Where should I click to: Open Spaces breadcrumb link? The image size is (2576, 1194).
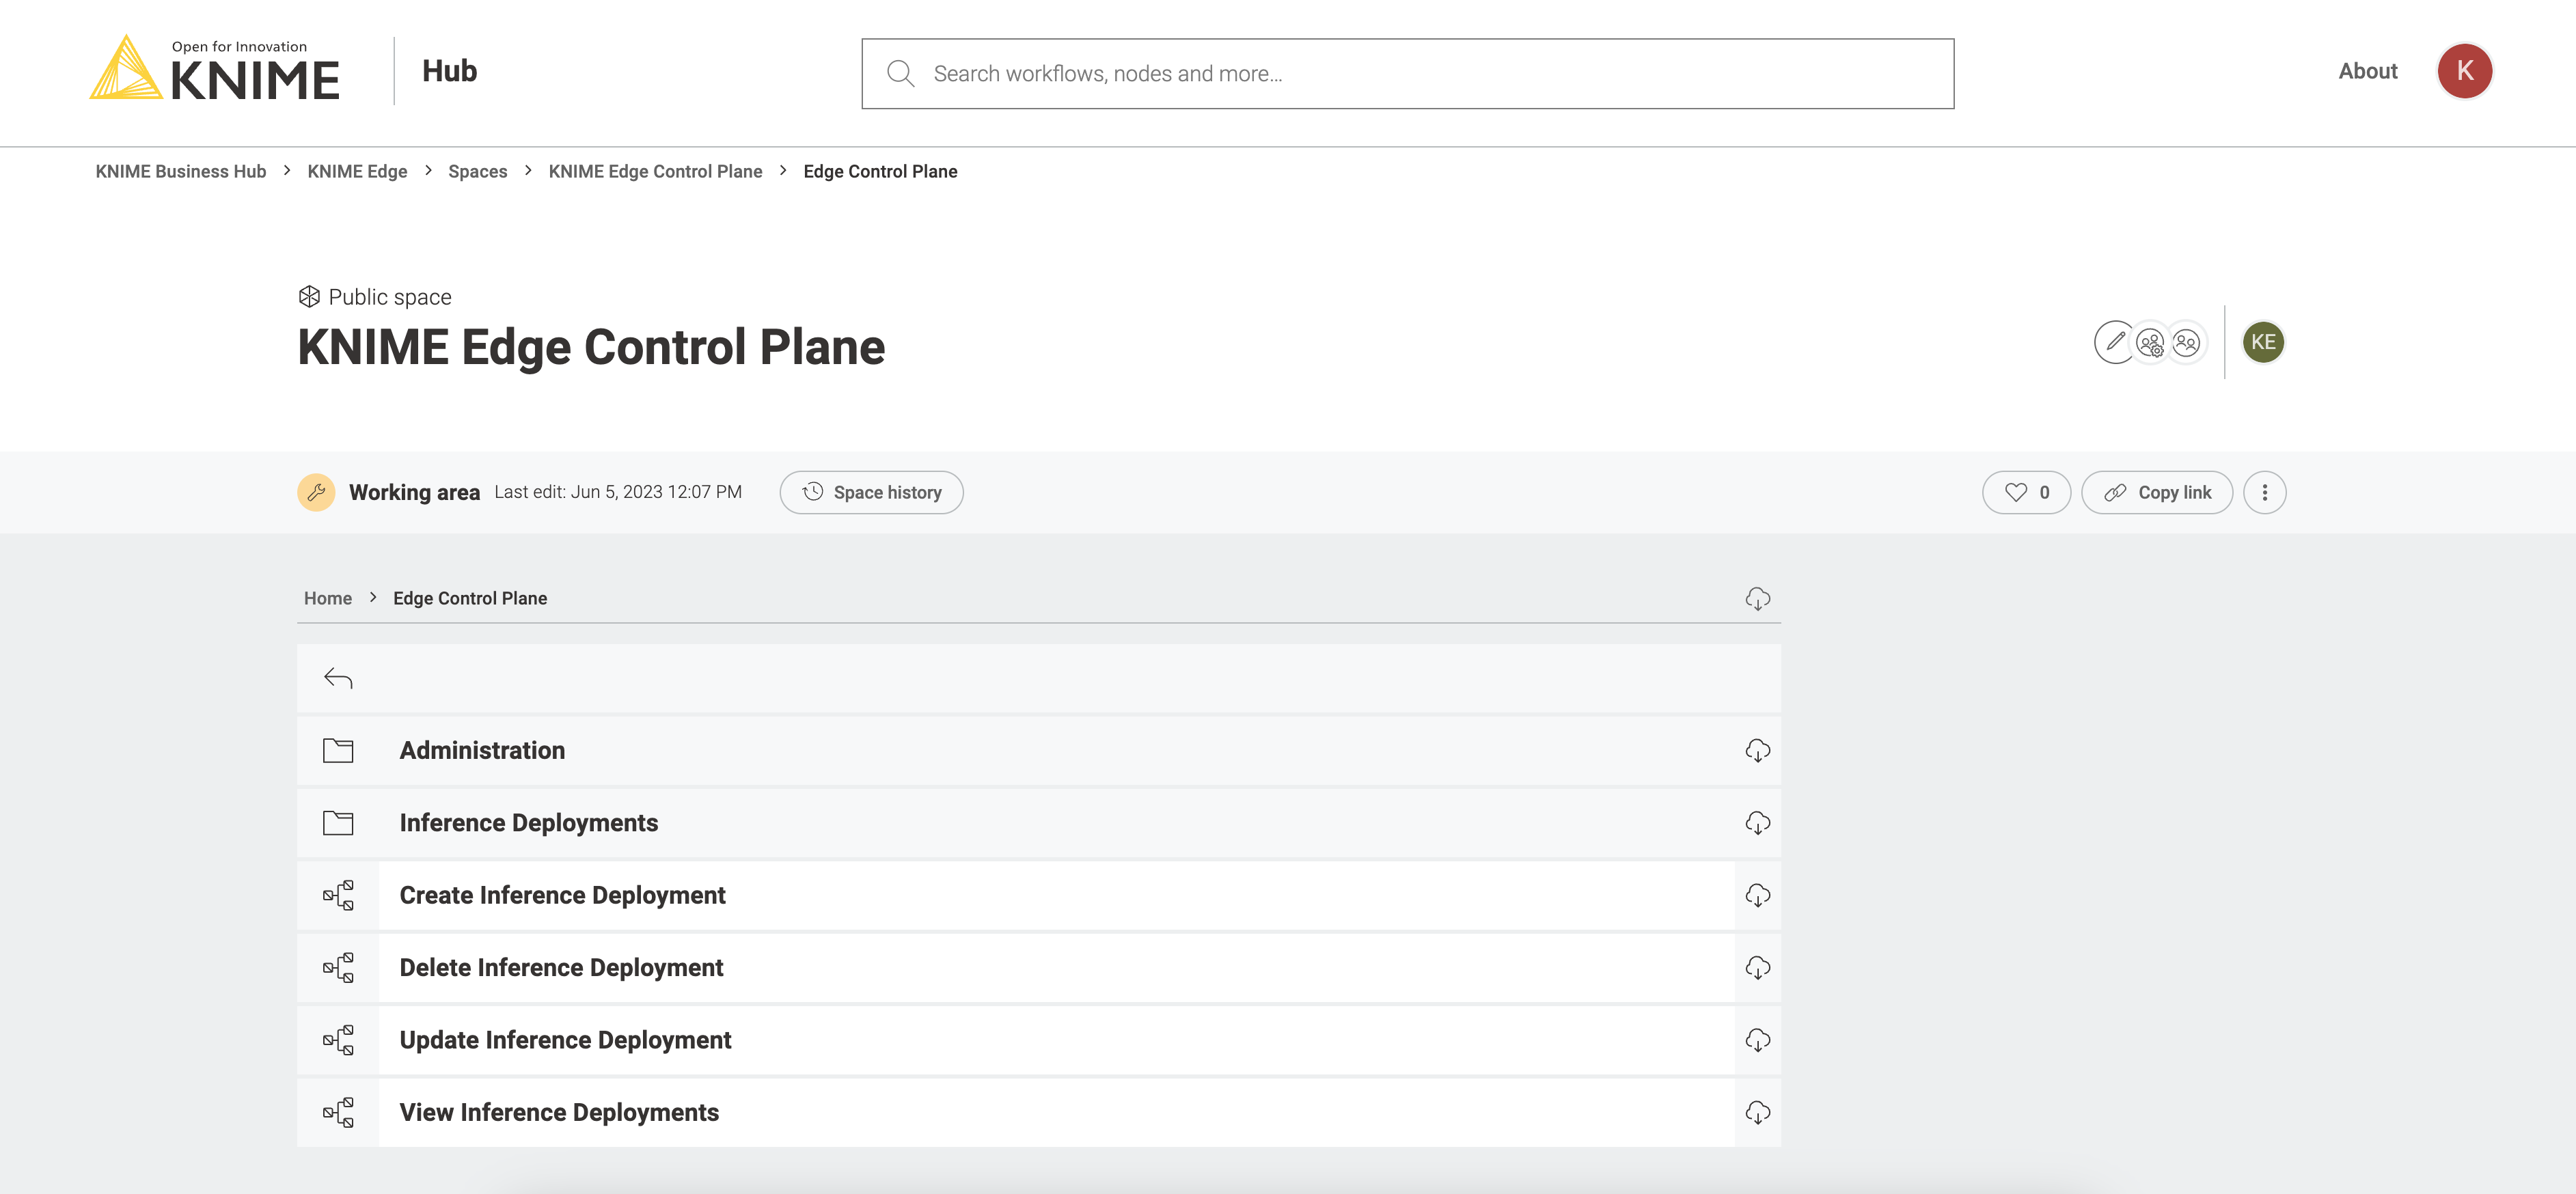(477, 171)
